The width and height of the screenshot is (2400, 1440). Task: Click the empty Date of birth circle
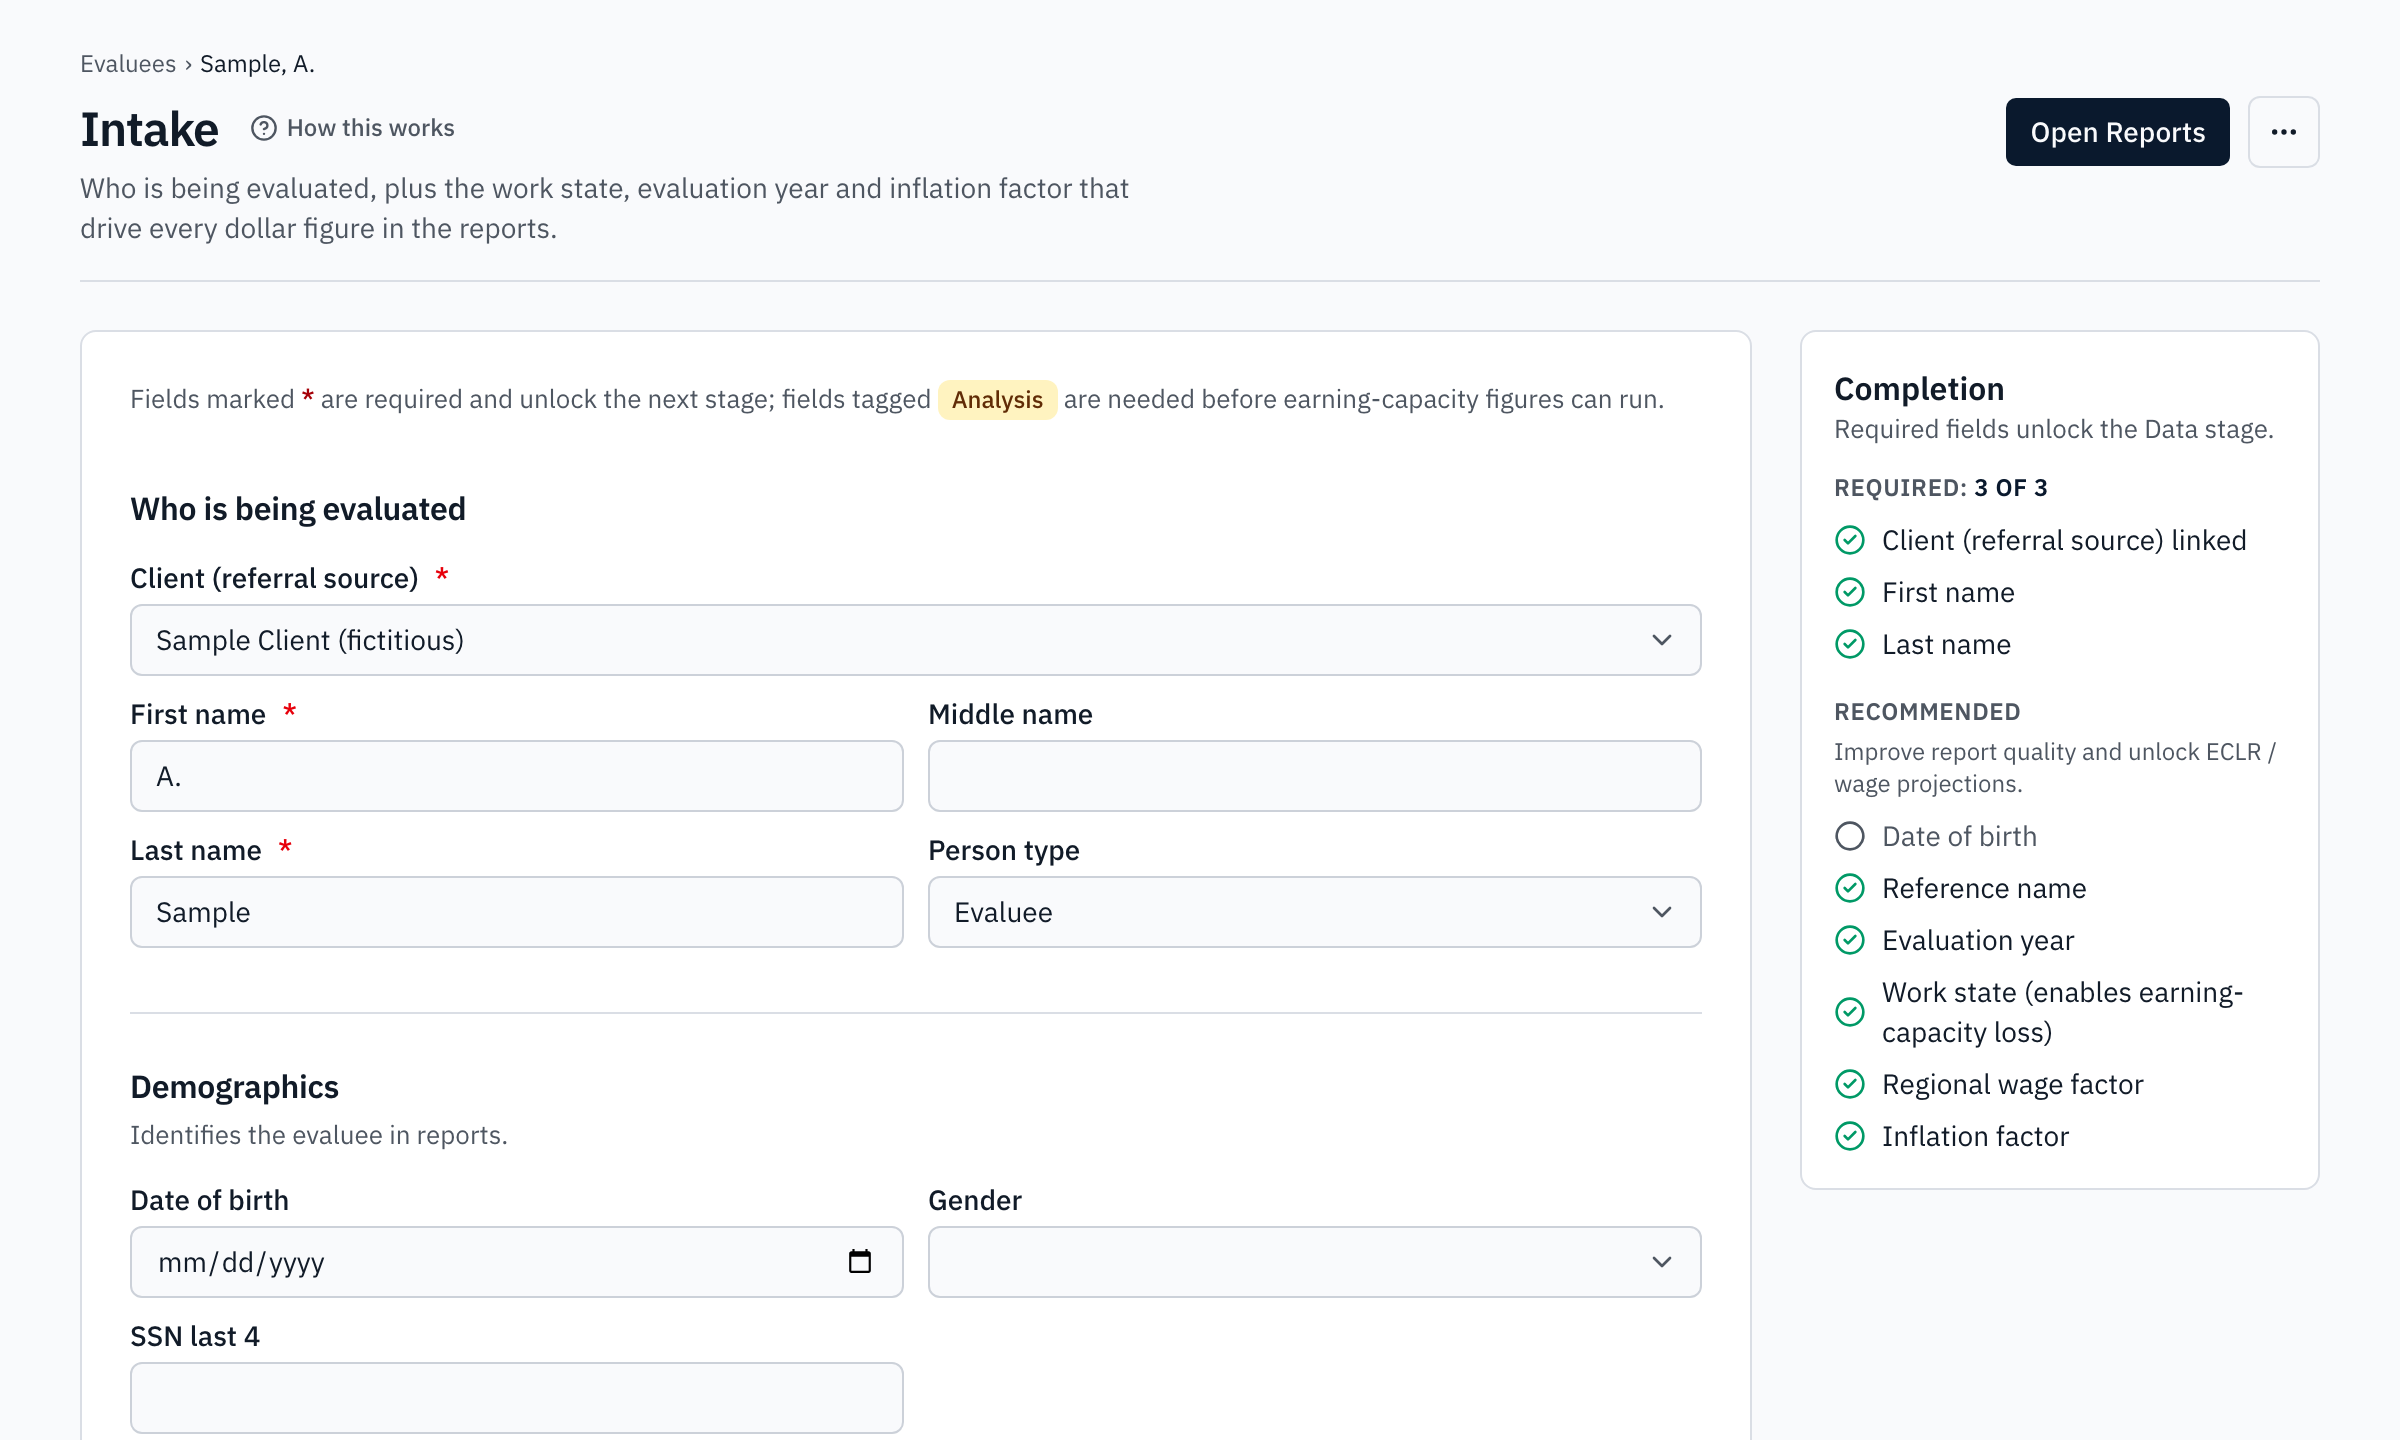pos(1850,836)
